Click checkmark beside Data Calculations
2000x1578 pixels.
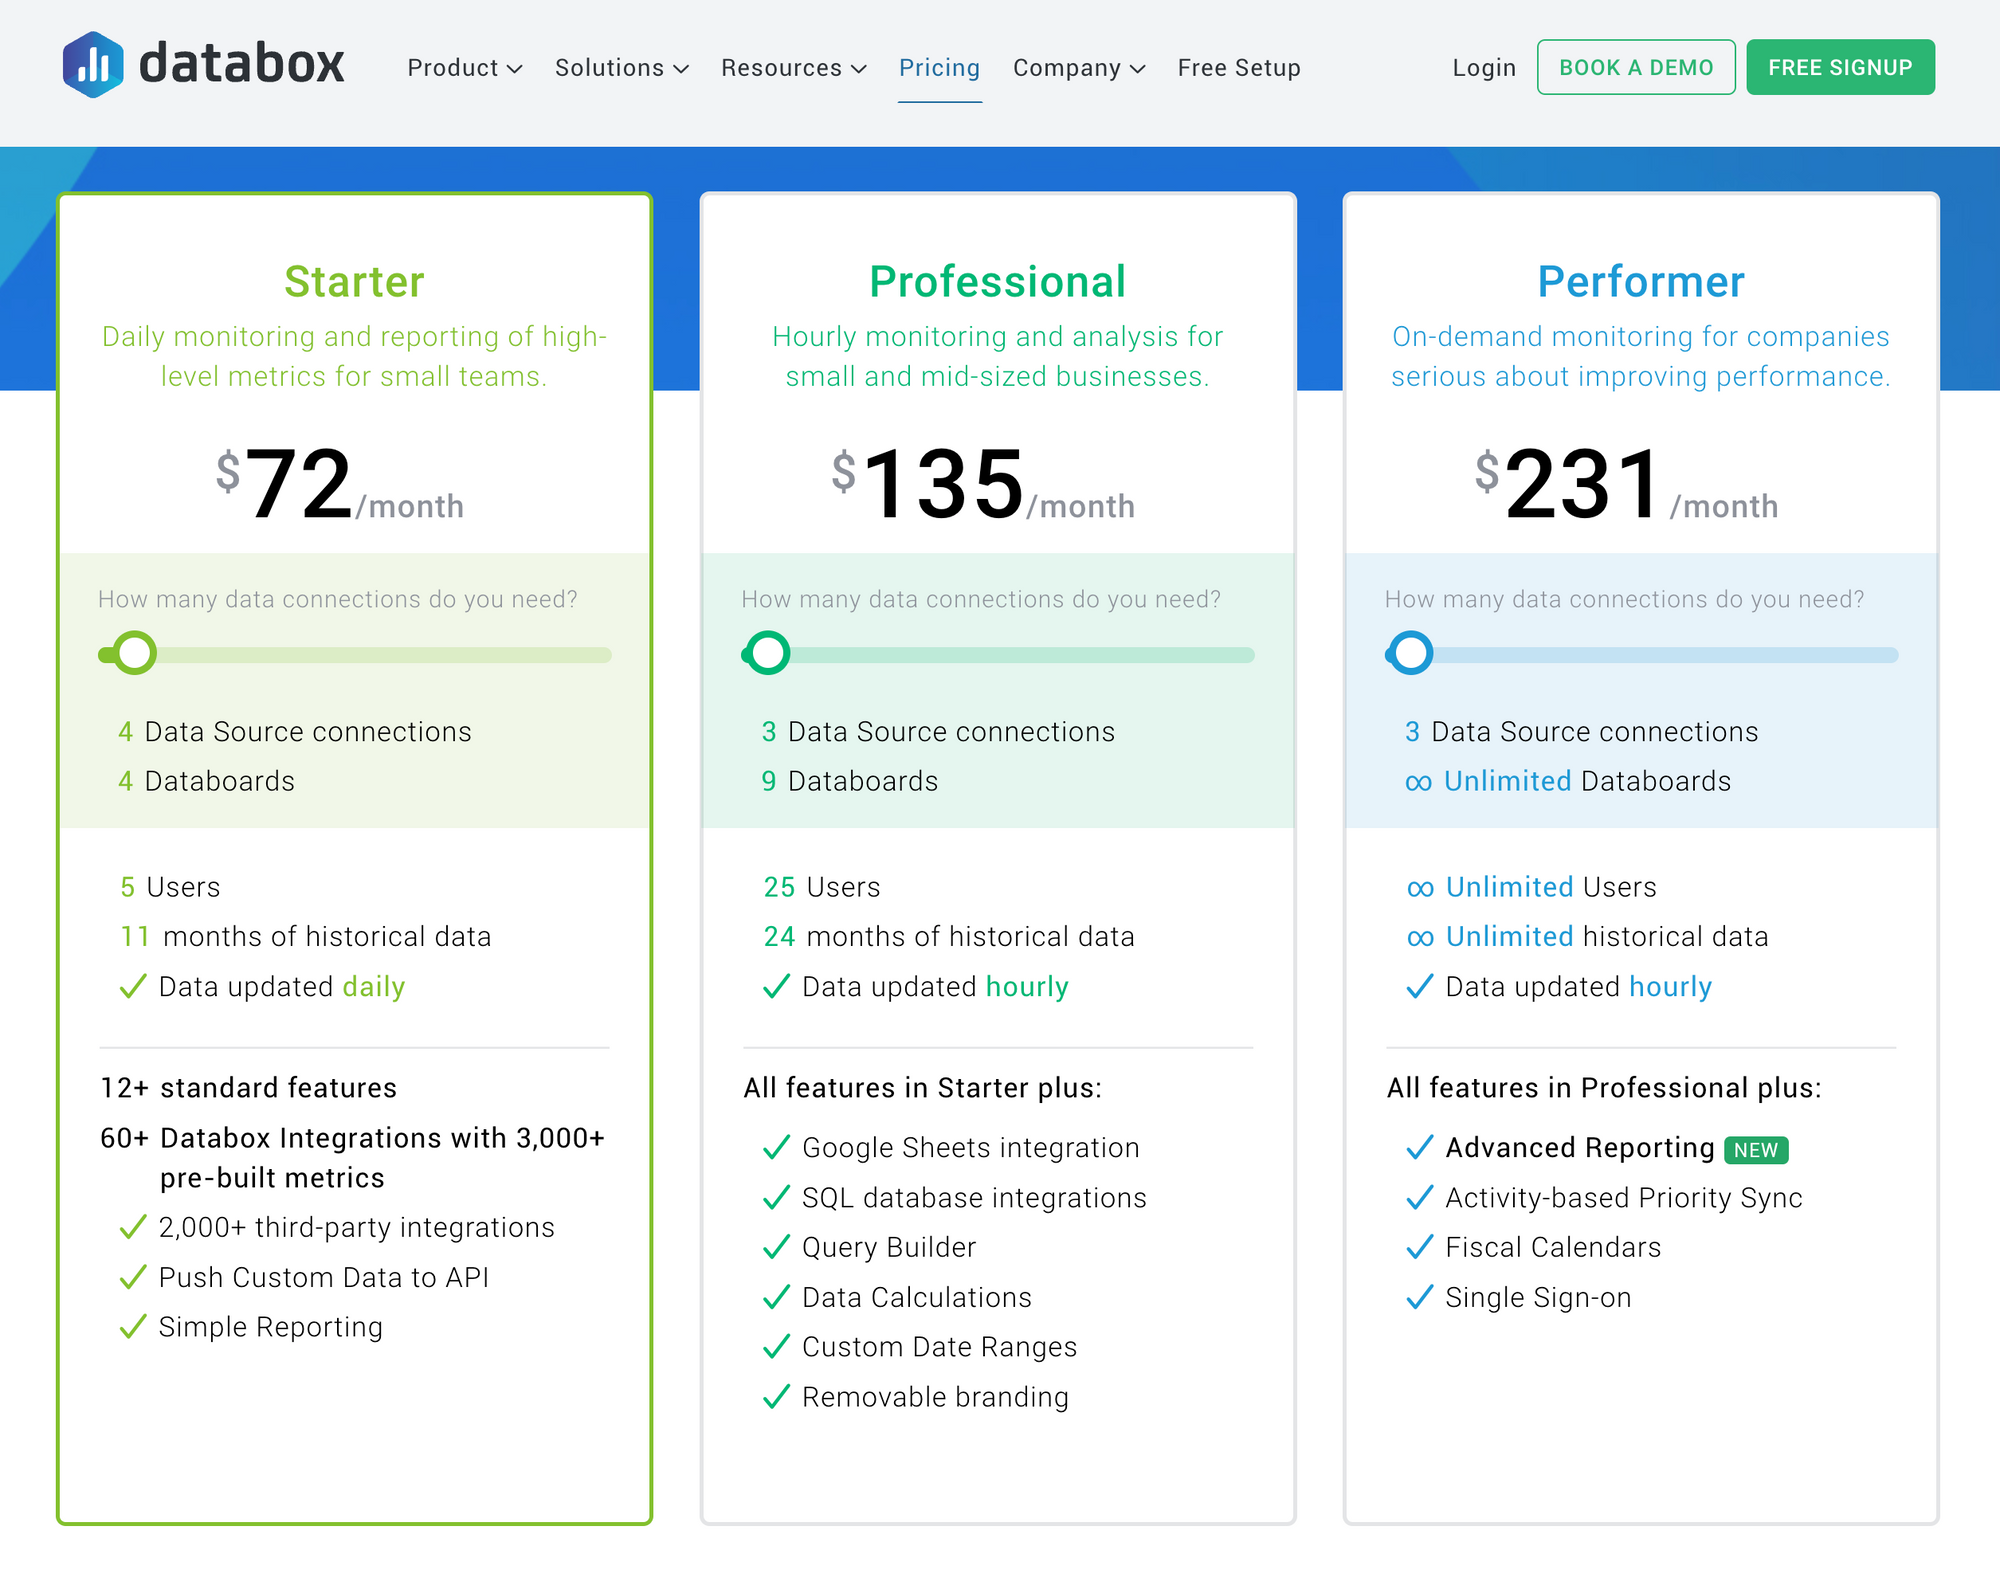pos(776,1297)
